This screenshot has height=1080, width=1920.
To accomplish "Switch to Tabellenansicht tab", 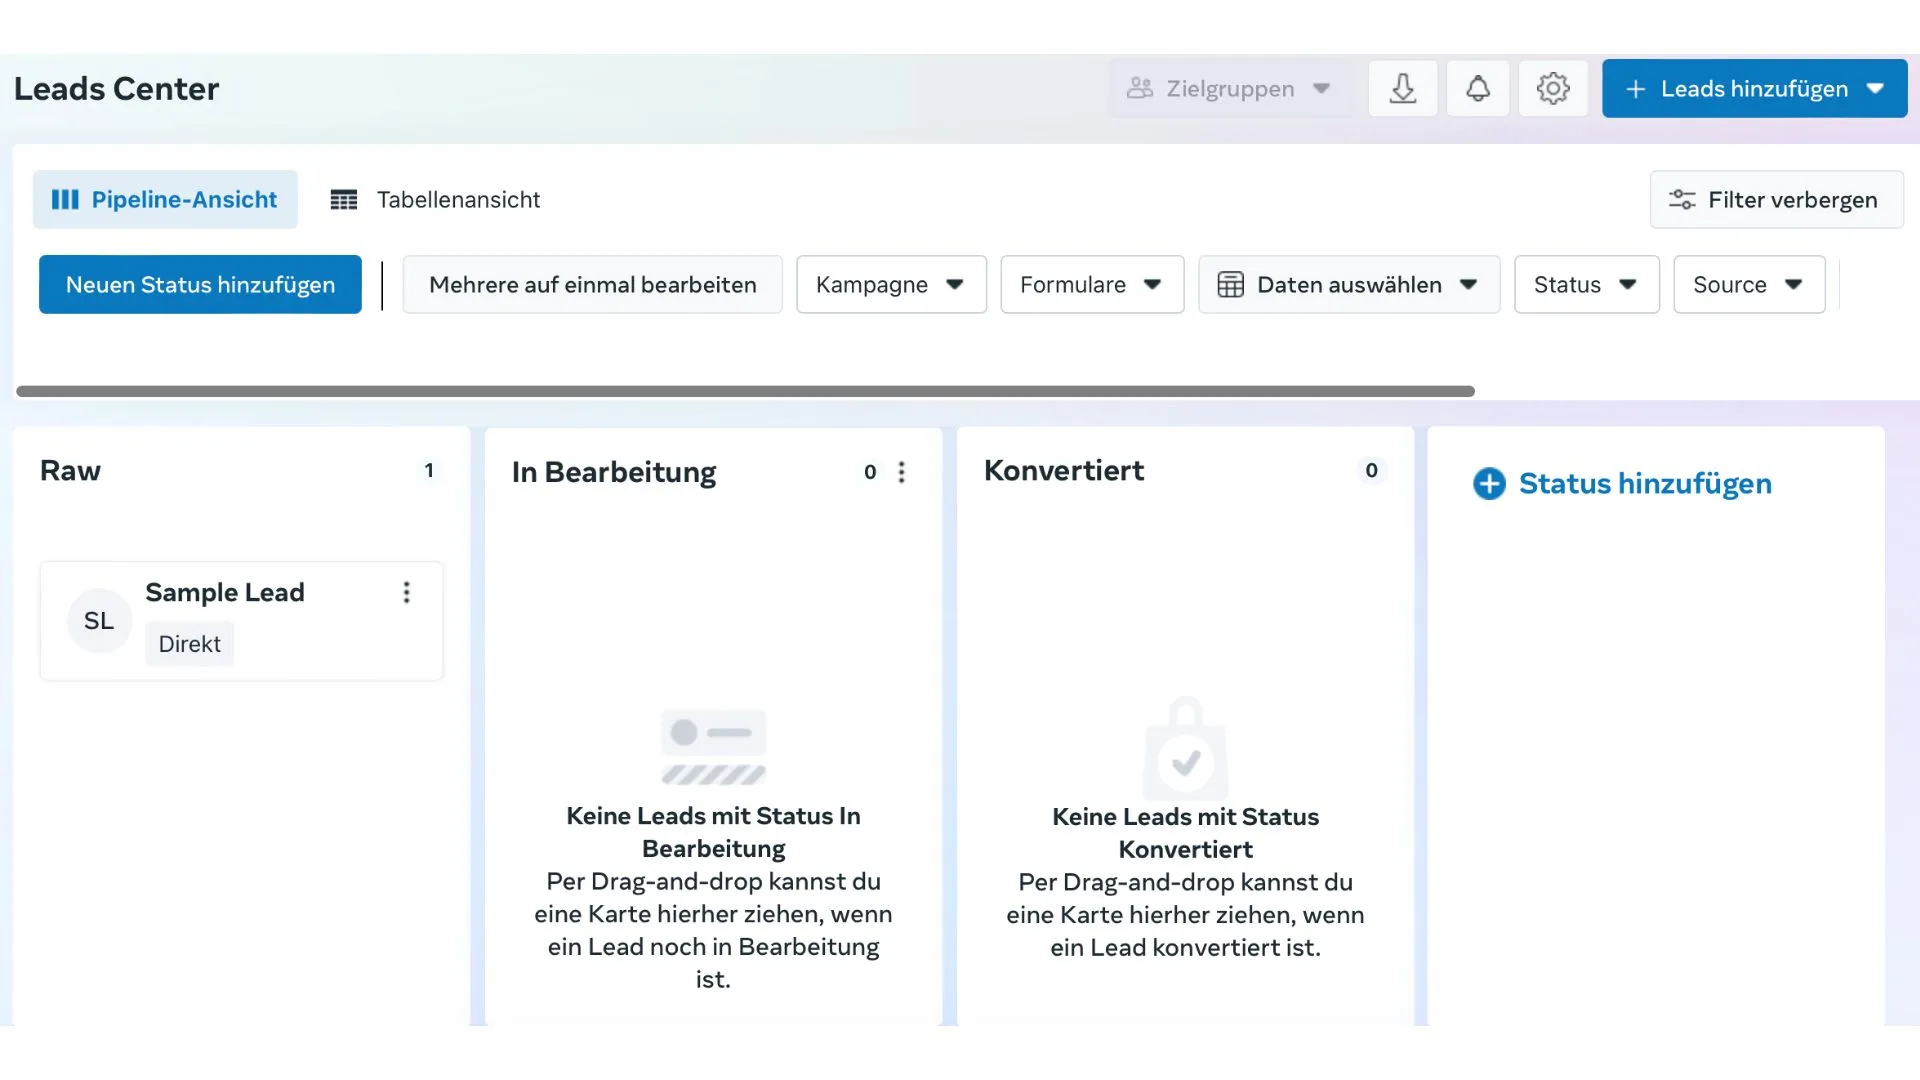I will coord(434,199).
